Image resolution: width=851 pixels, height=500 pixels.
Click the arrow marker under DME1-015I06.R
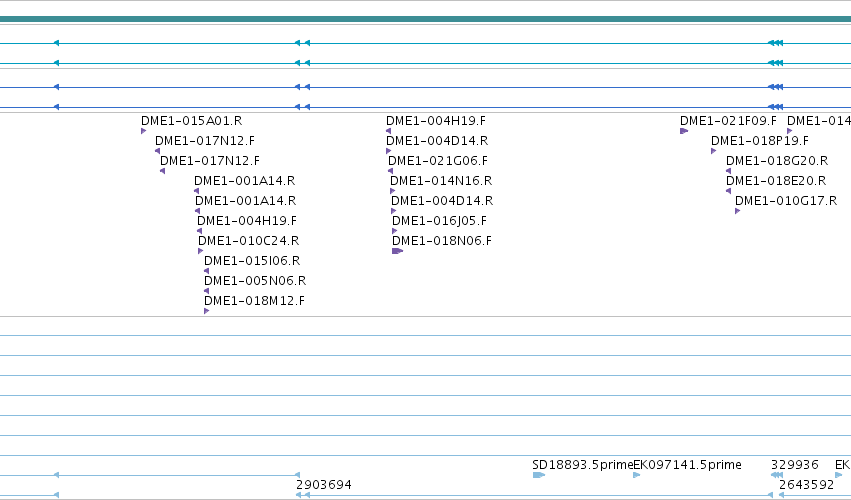tap(206, 271)
